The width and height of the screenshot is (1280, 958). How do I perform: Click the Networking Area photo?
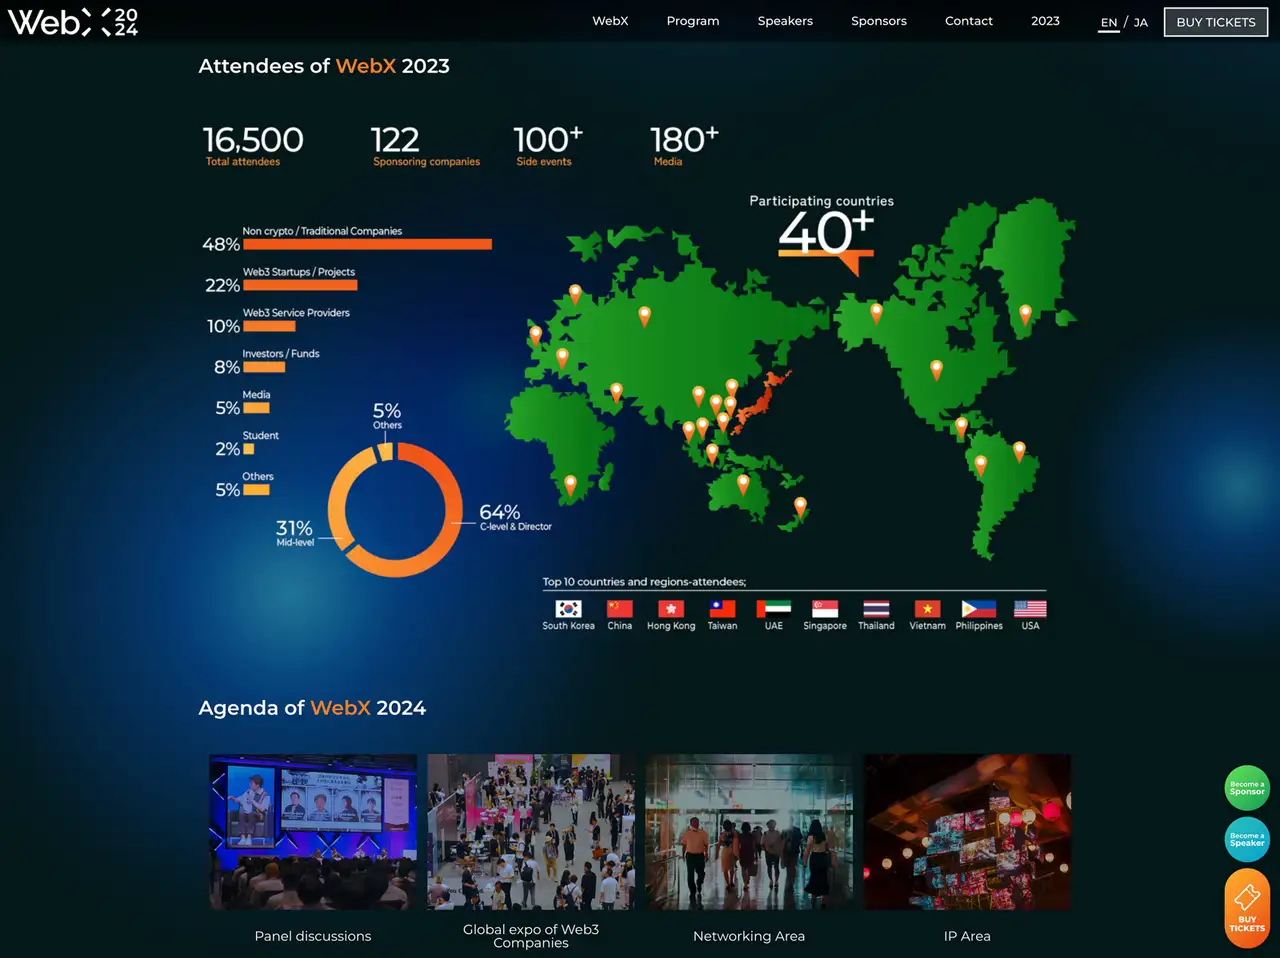(x=749, y=831)
